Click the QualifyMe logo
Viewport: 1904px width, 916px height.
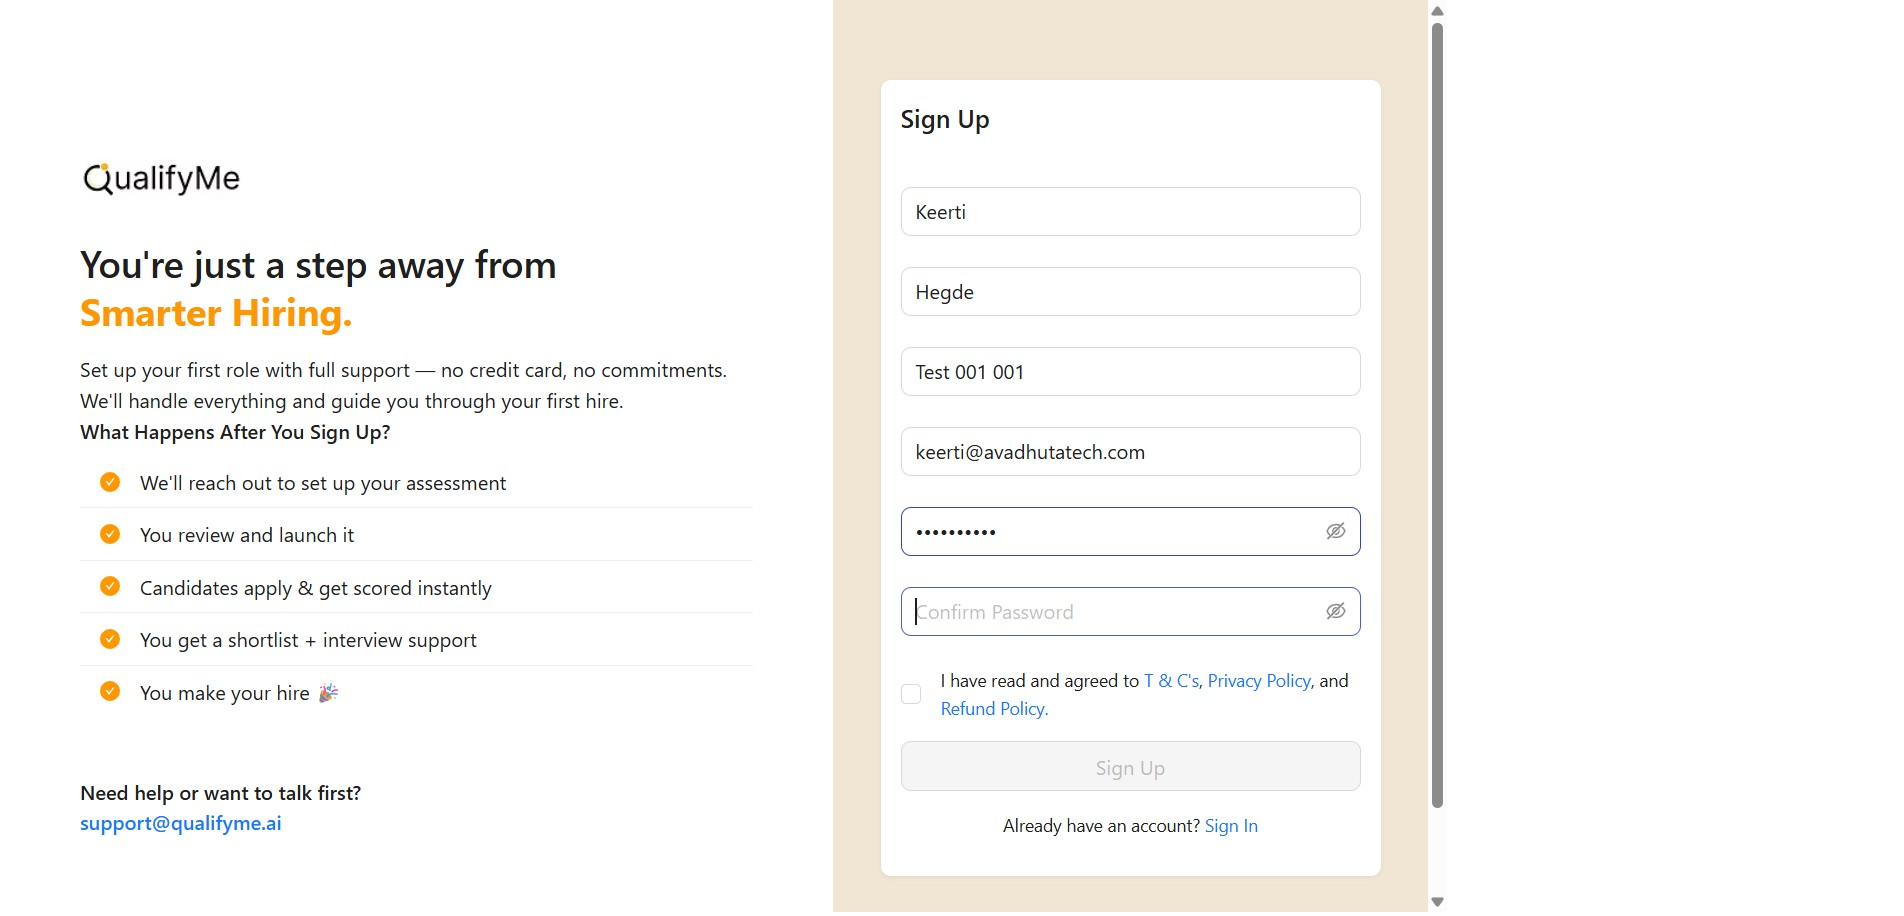pyautogui.click(x=161, y=178)
